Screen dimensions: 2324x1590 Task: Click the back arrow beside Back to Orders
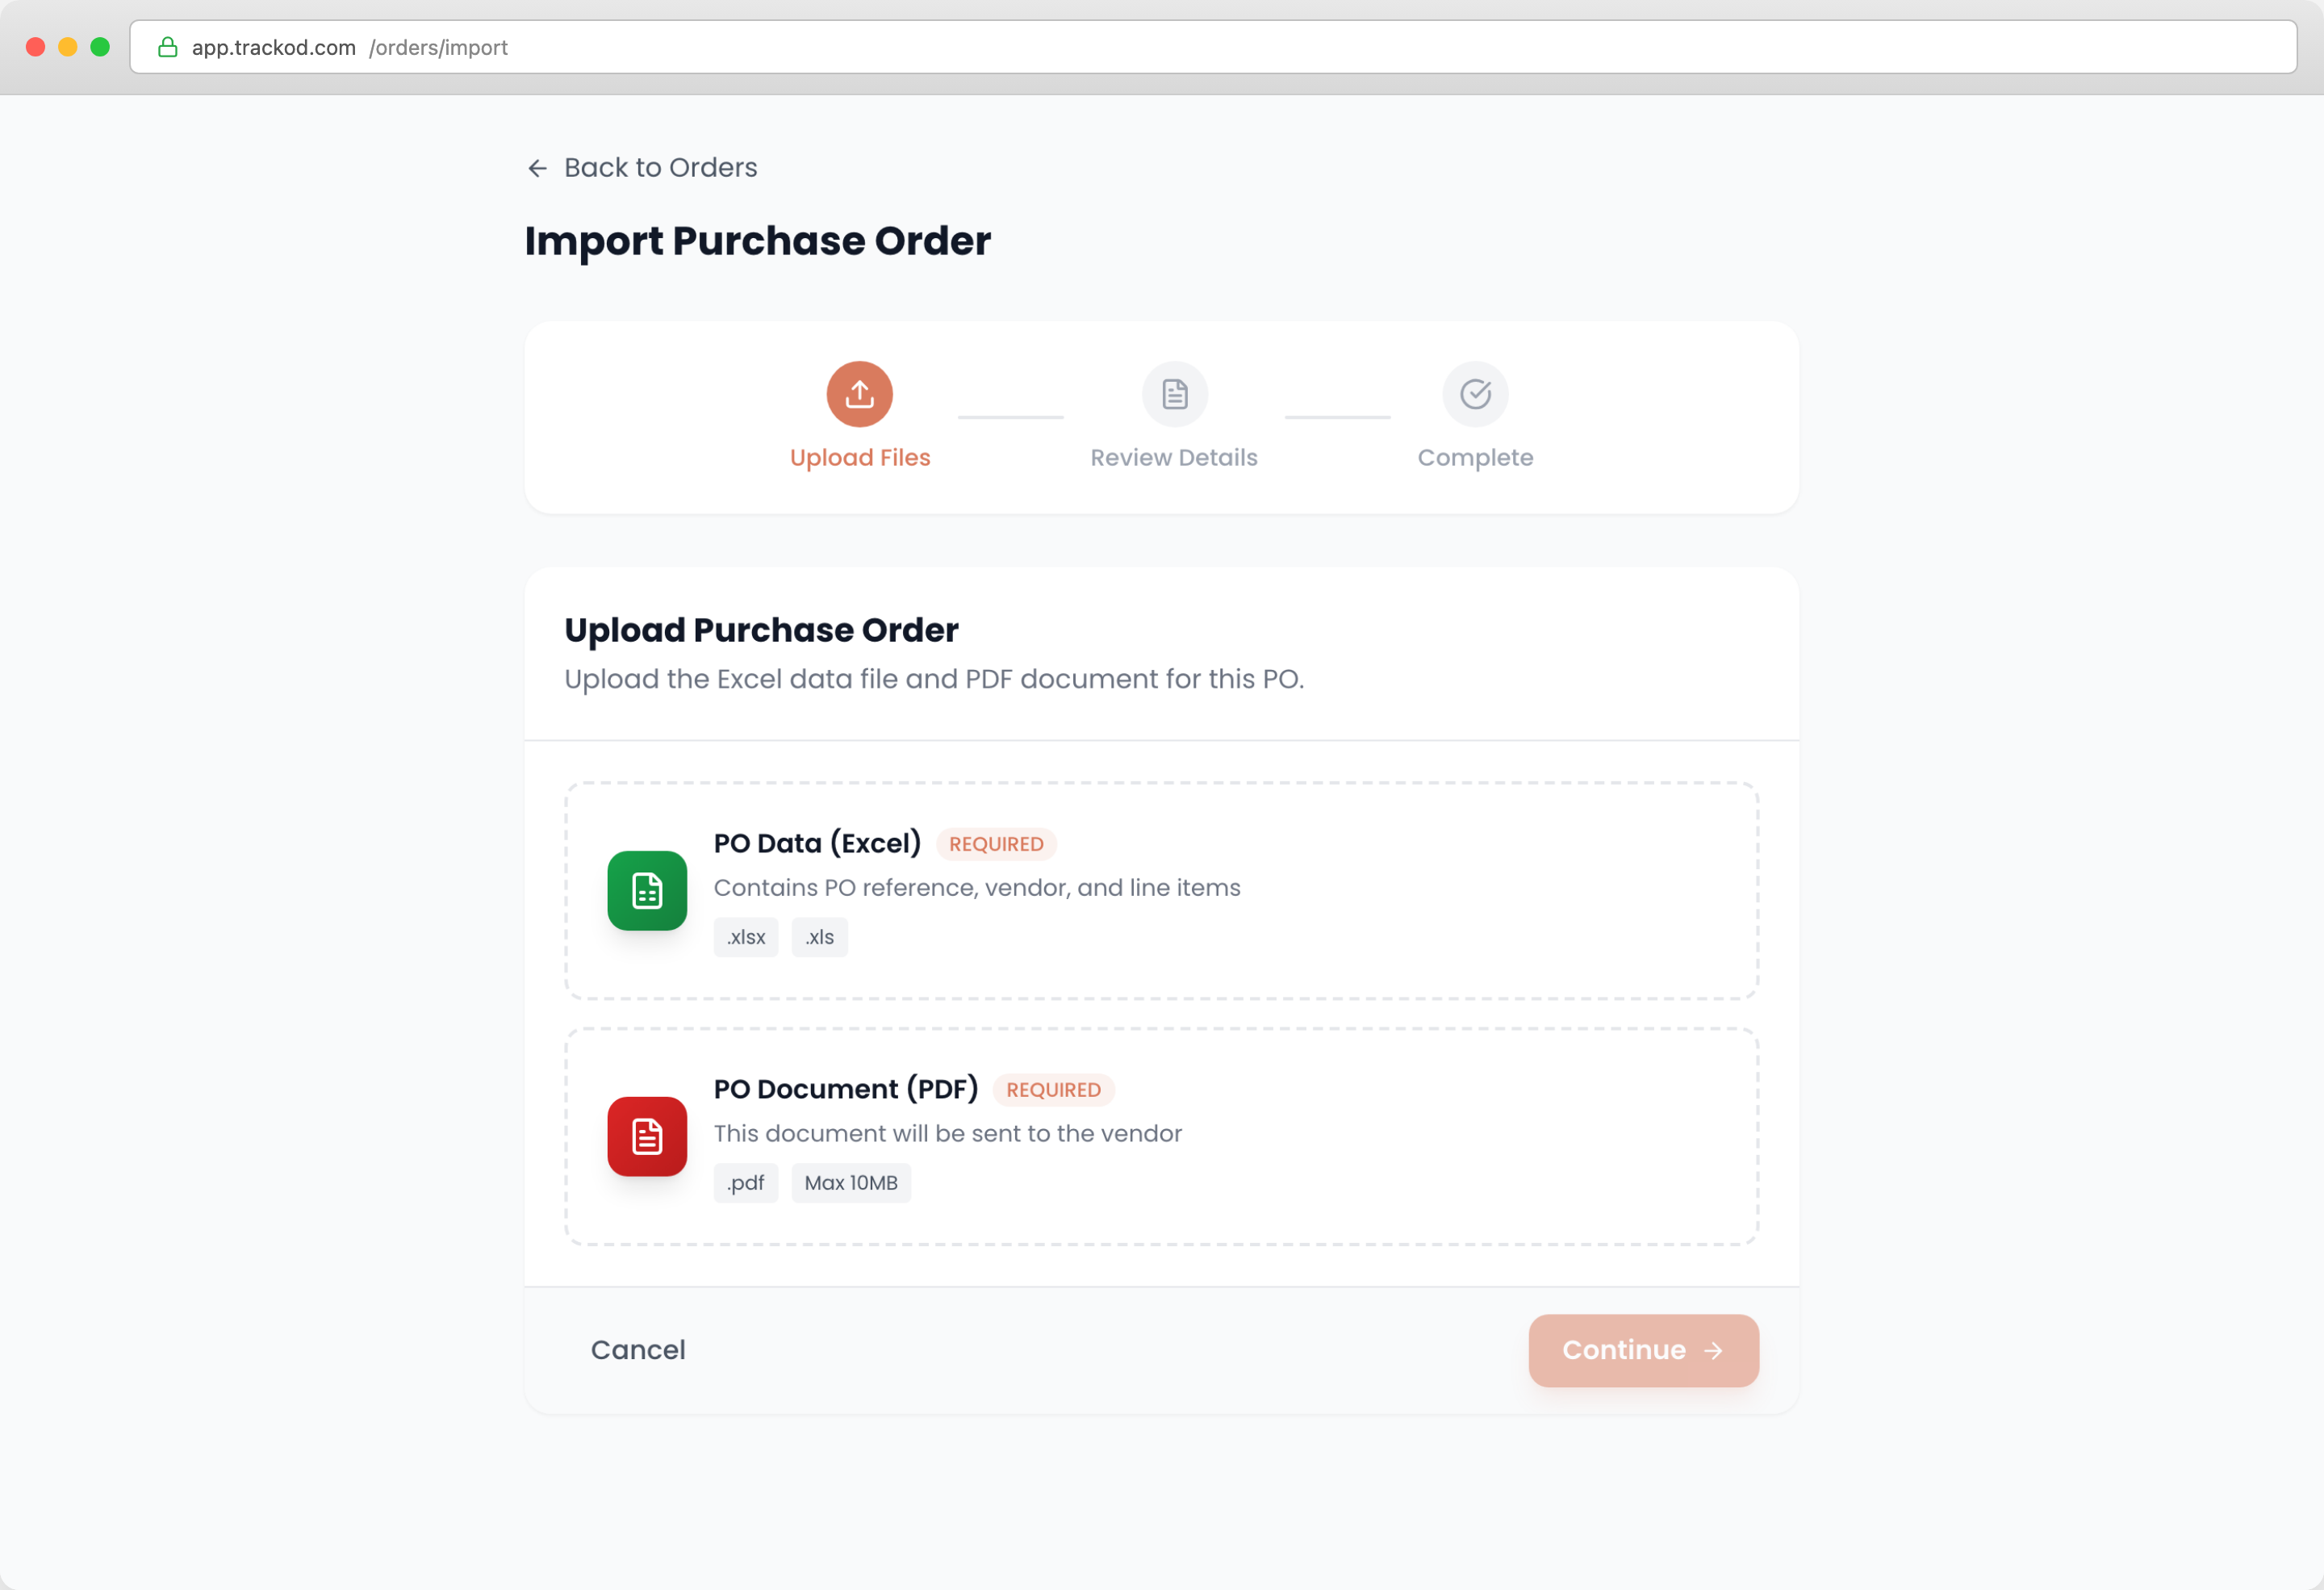[537, 167]
